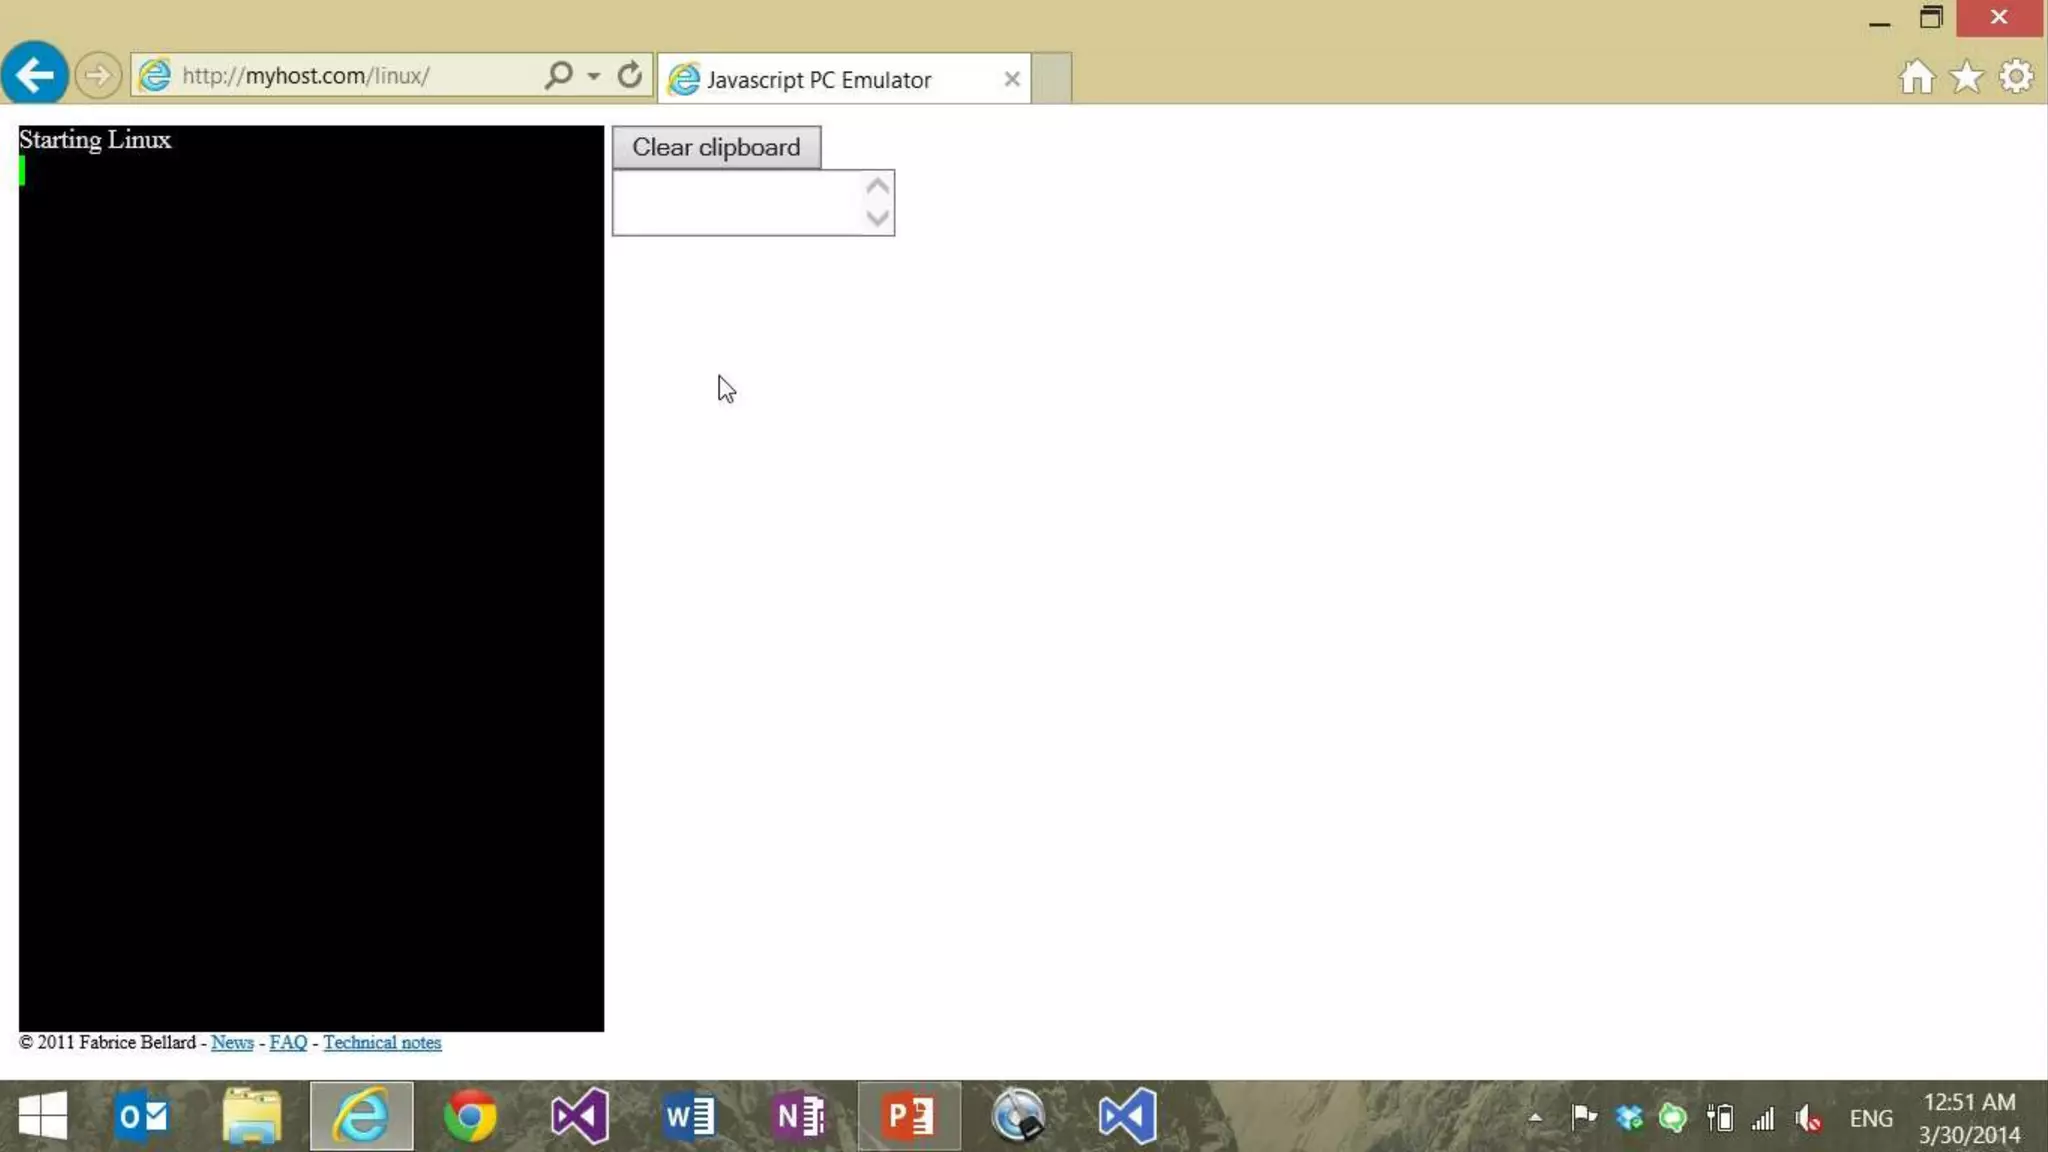The width and height of the screenshot is (2048, 1152).
Task: Open Favorites via the star icon
Action: point(1966,77)
